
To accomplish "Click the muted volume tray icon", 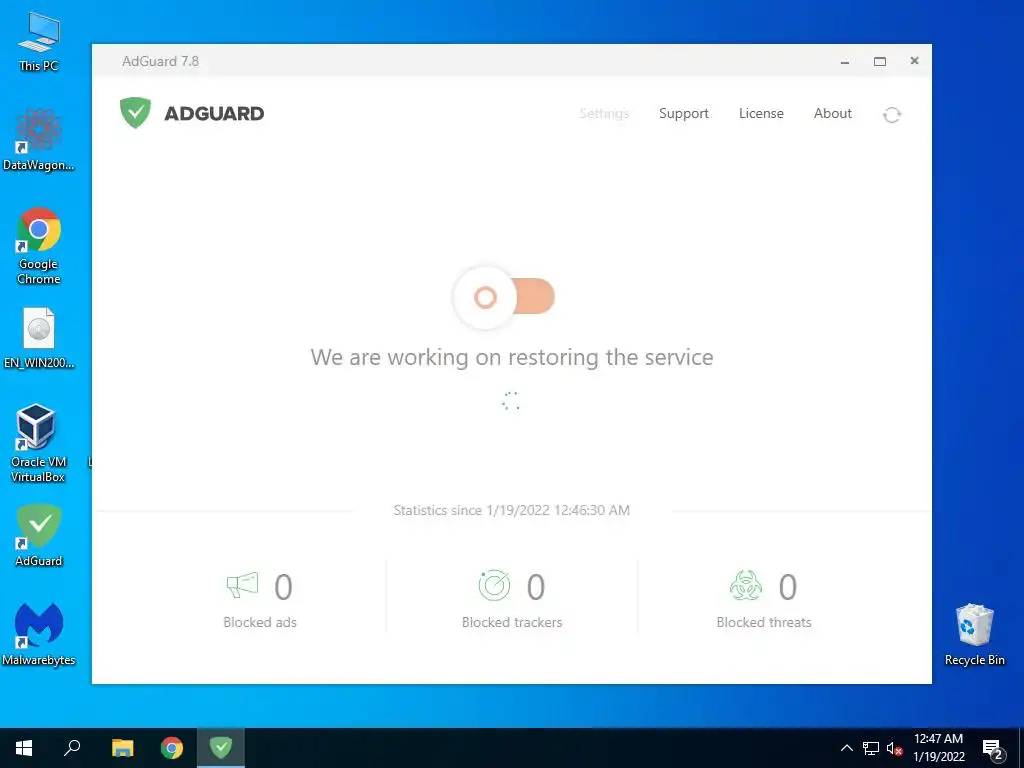I will [x=895, y=748].
